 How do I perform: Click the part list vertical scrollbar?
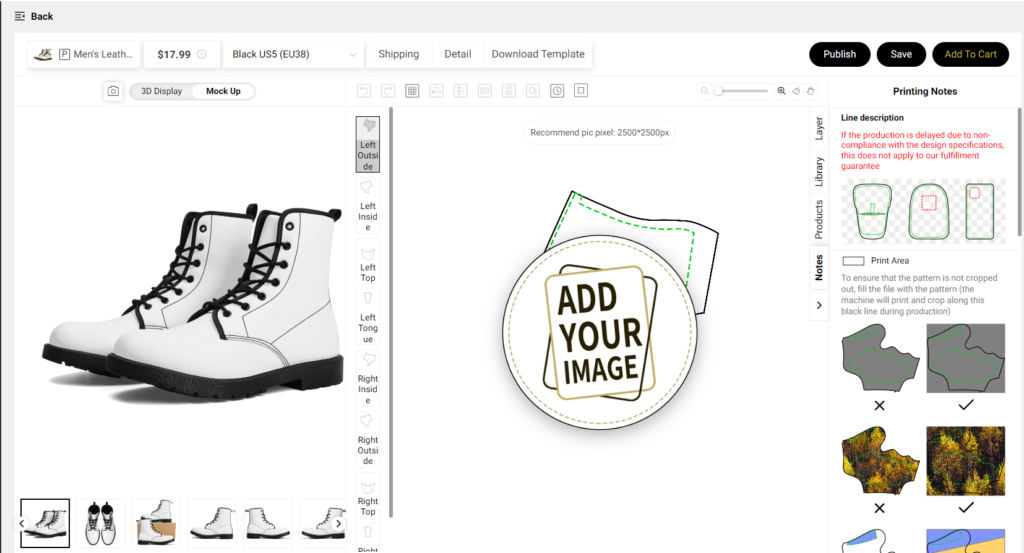pyautogui.click(x=391, y=312)
